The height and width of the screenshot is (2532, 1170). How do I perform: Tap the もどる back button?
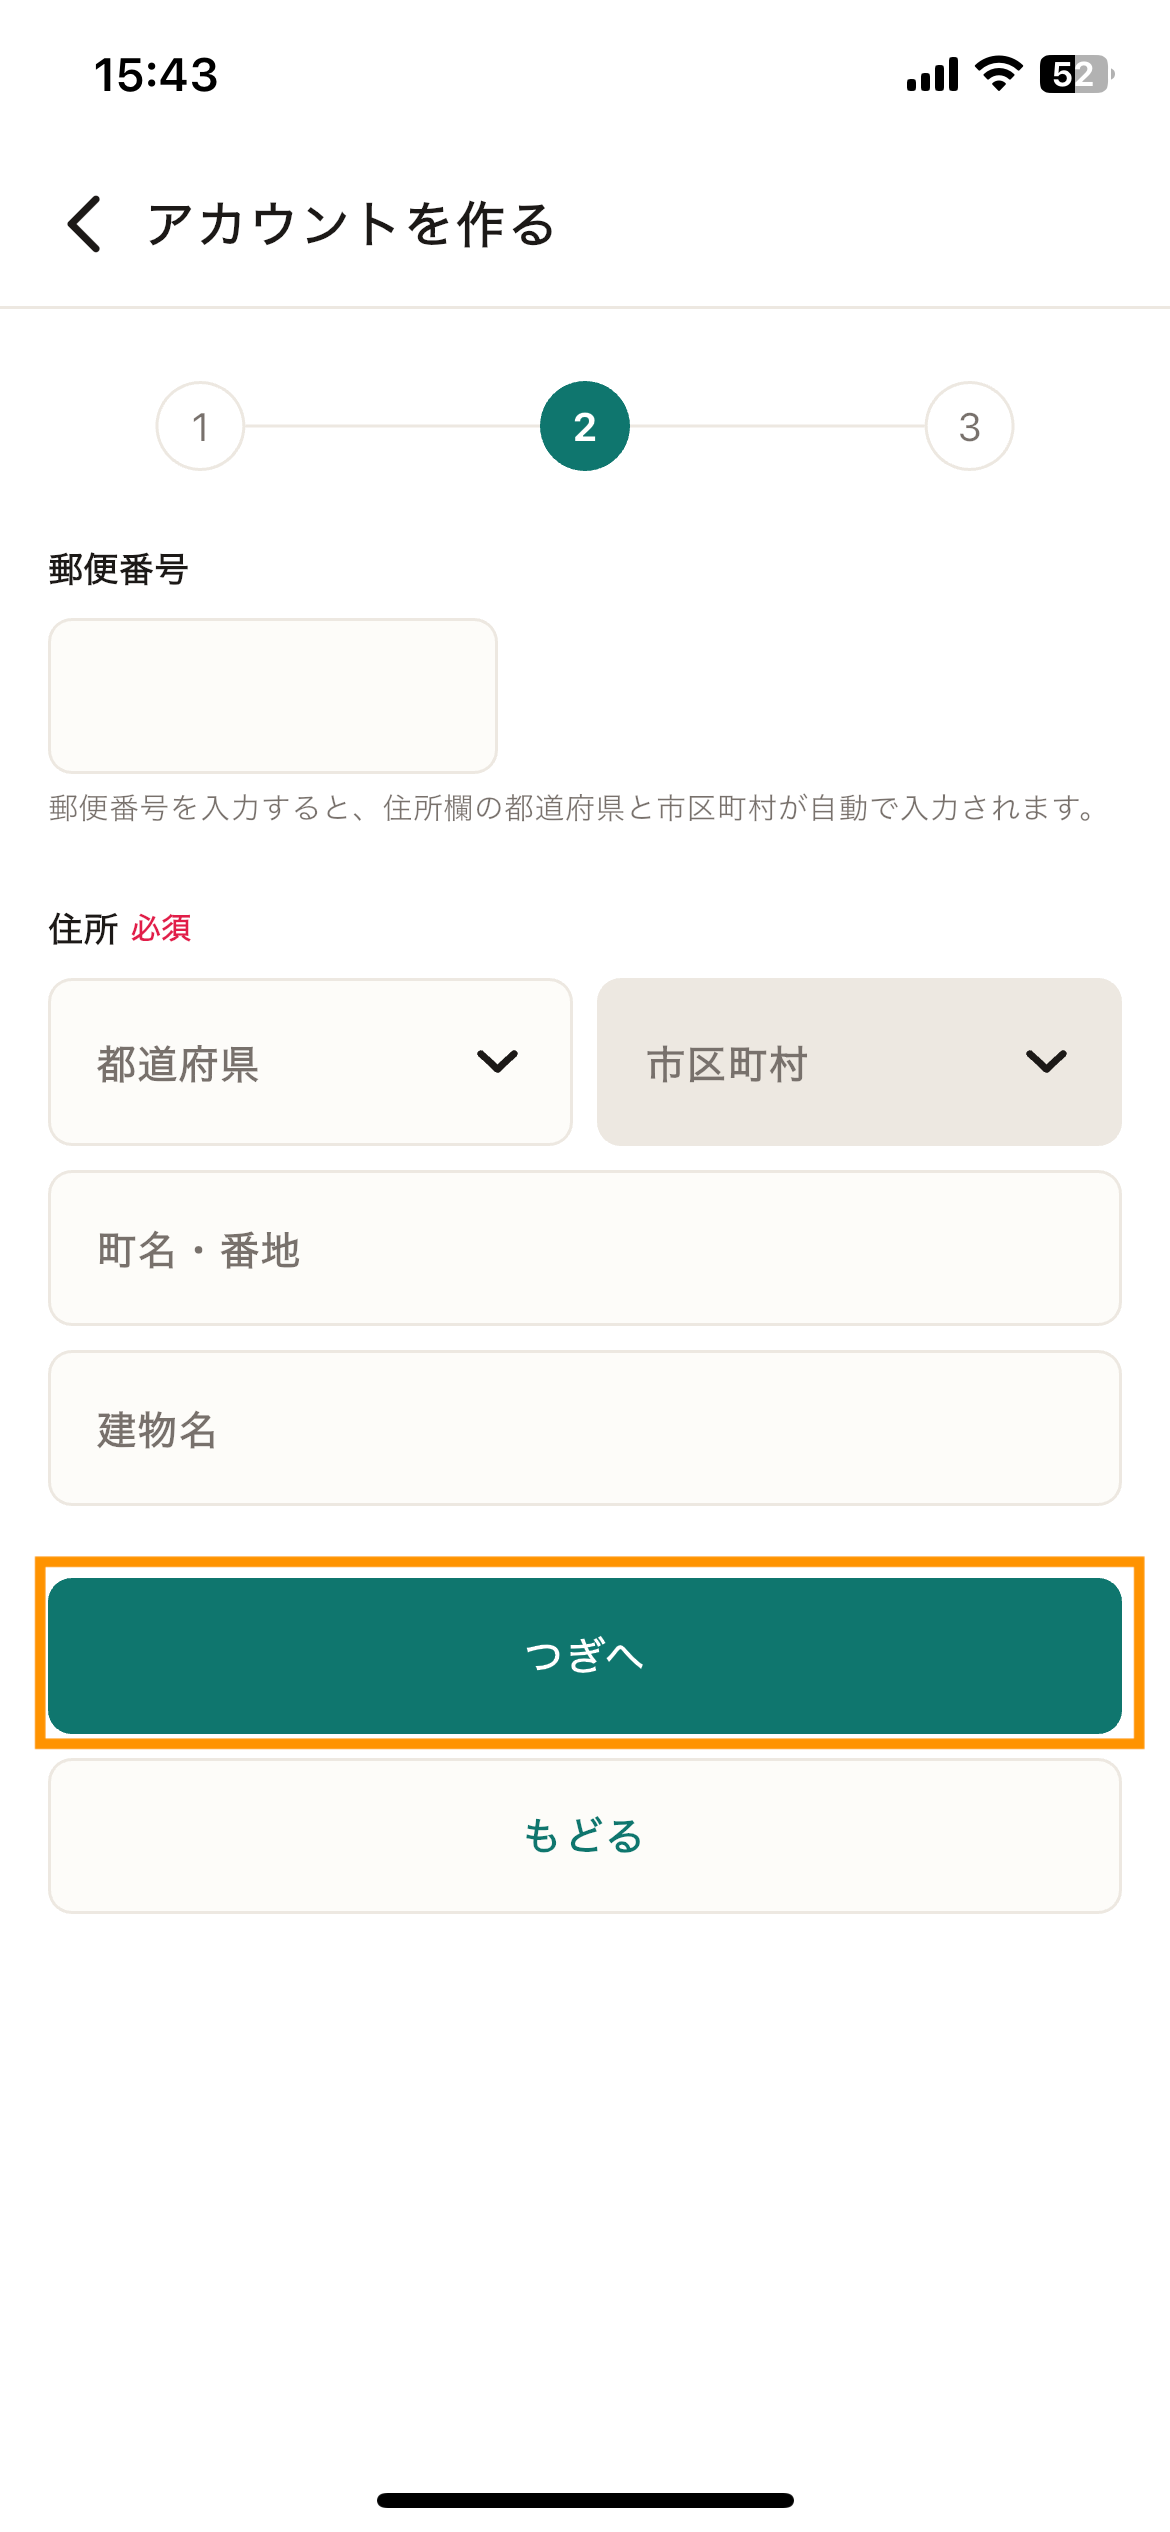[x=585, y=1836]
